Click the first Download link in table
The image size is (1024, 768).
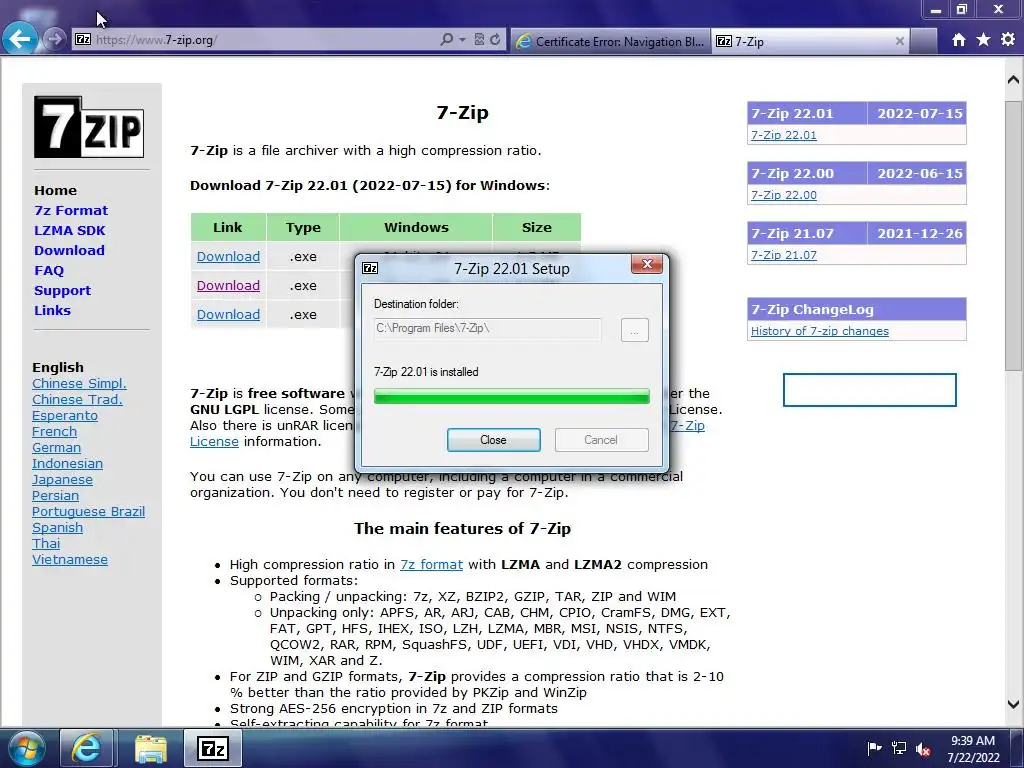pos(229,257)
